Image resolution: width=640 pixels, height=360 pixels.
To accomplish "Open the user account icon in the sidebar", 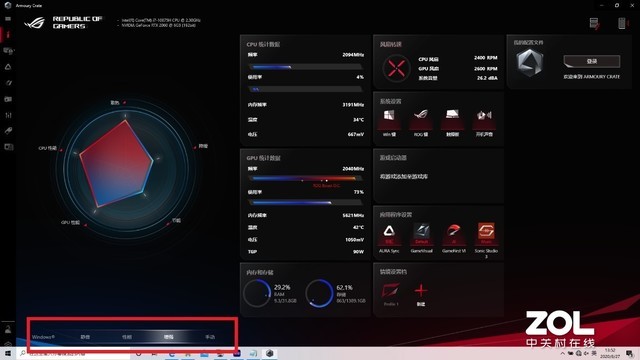I will [x=8, y=329].
